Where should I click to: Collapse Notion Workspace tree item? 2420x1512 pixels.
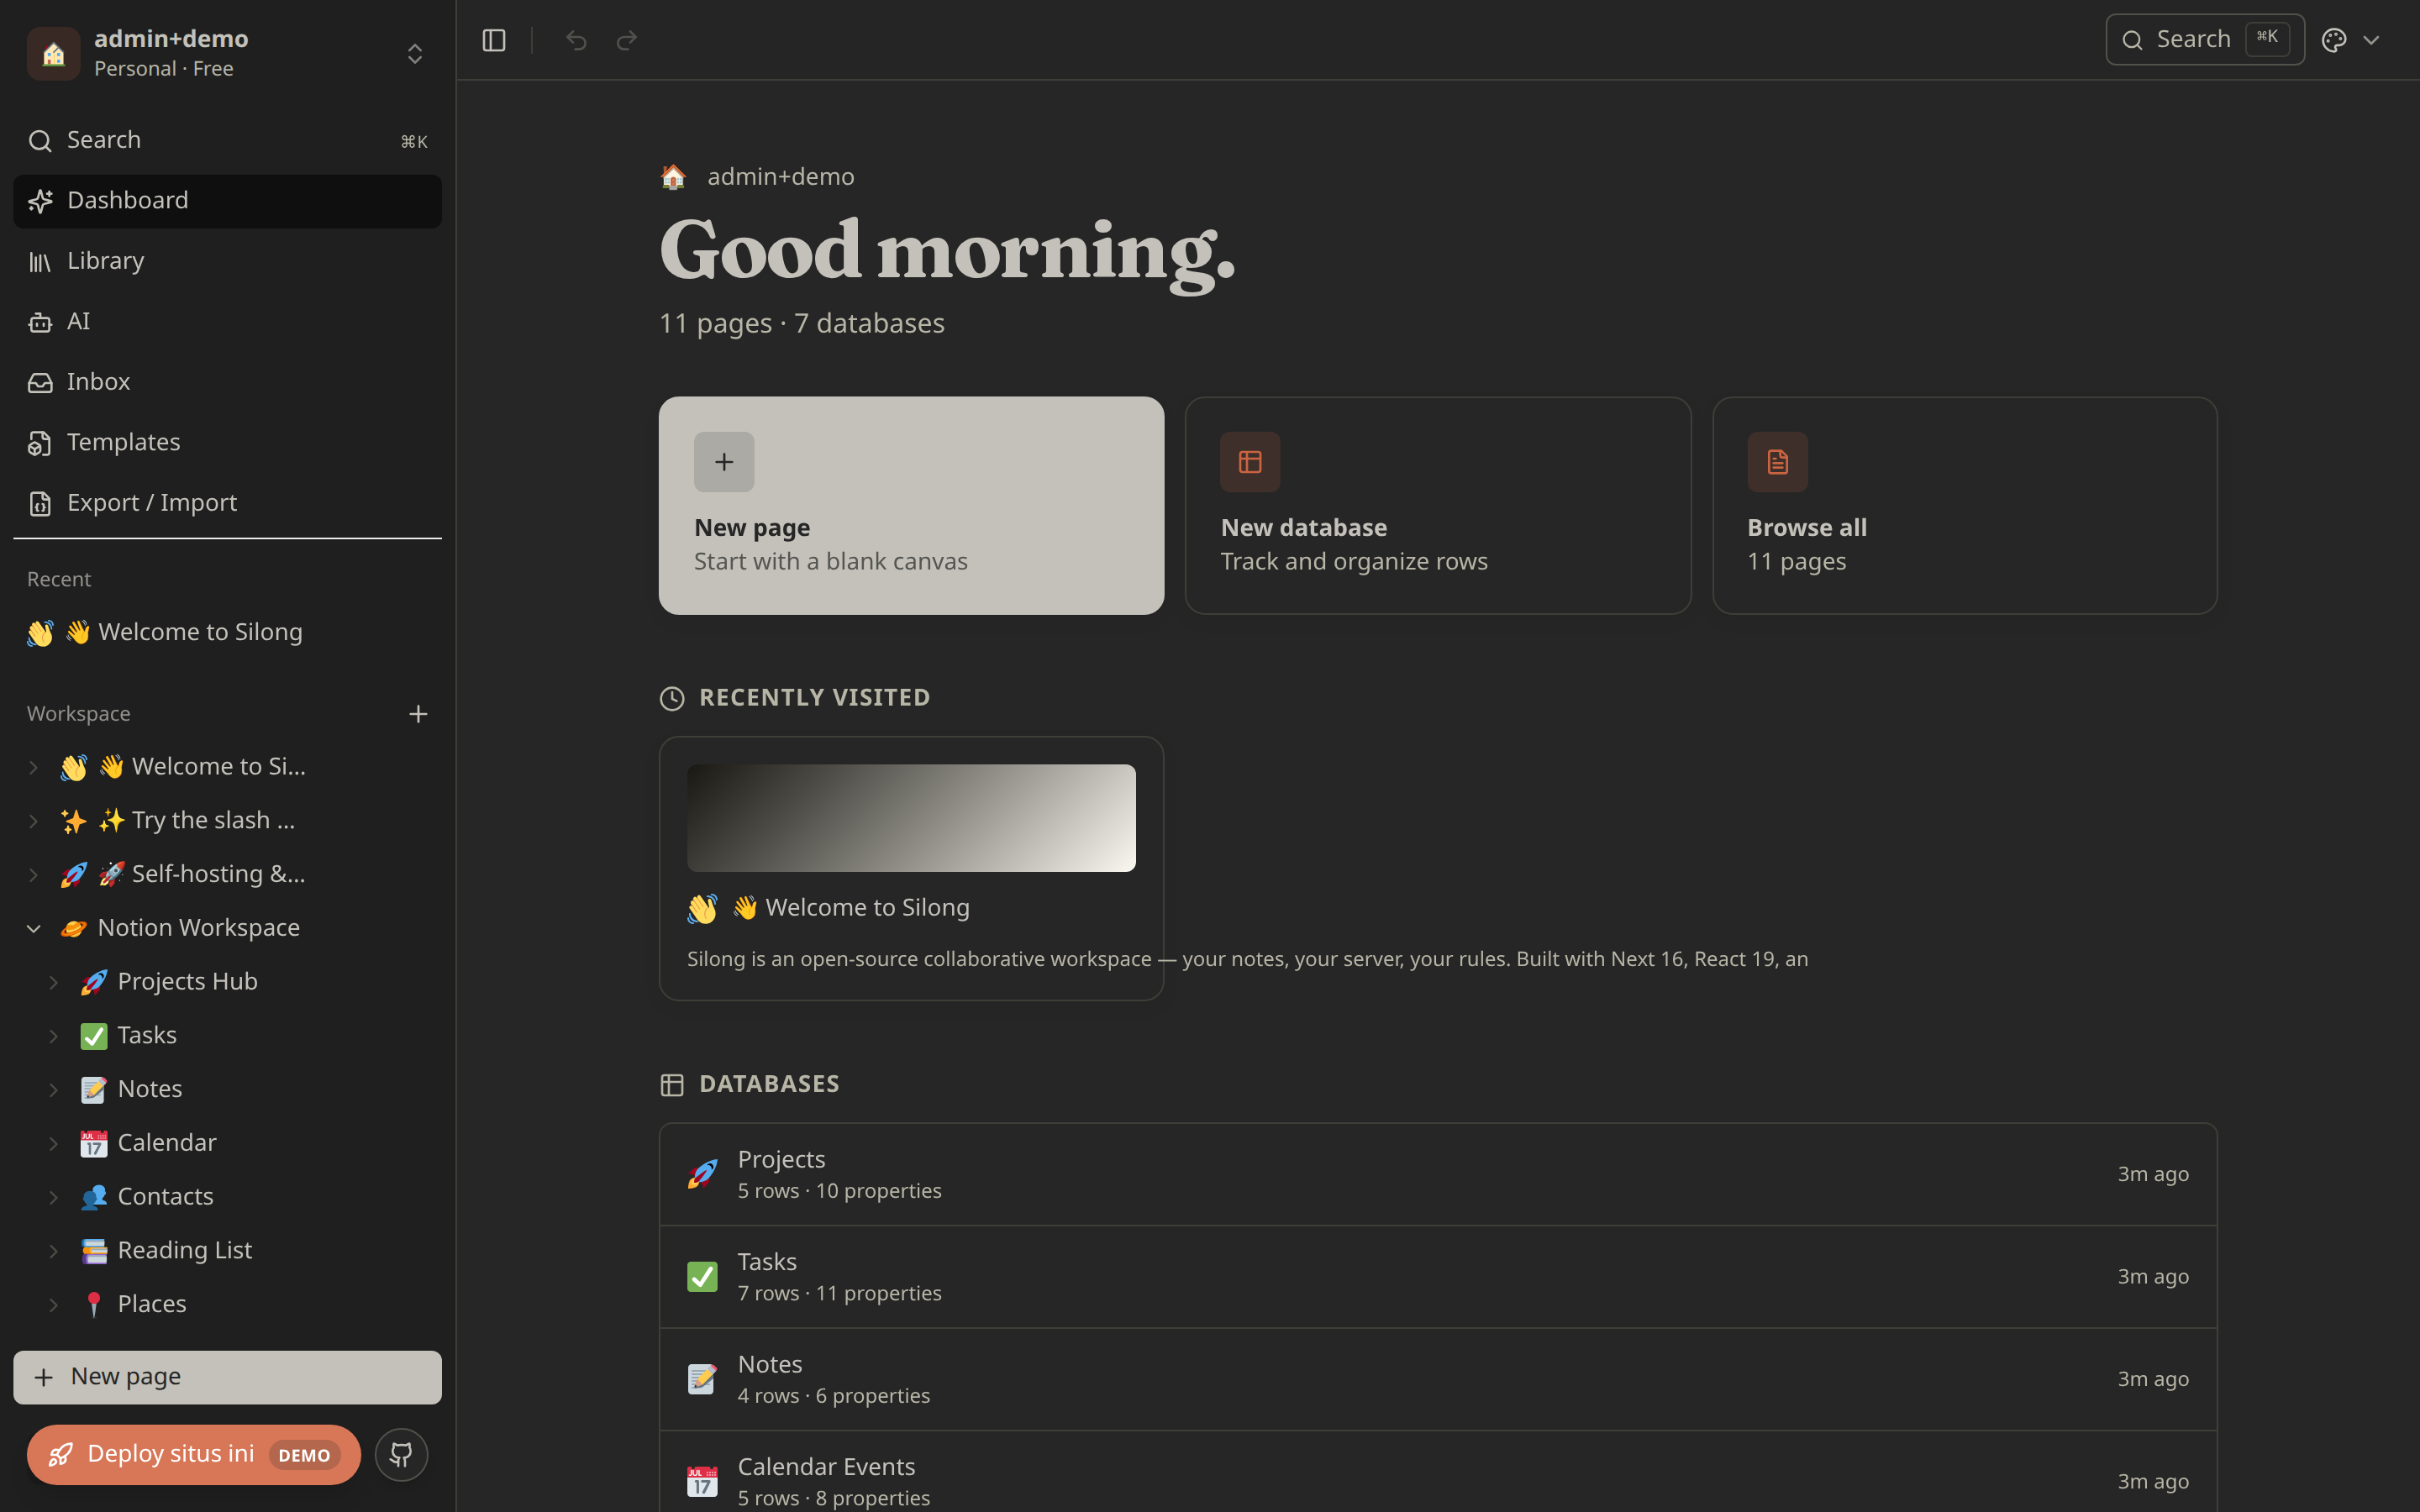(x=33, y=929)
